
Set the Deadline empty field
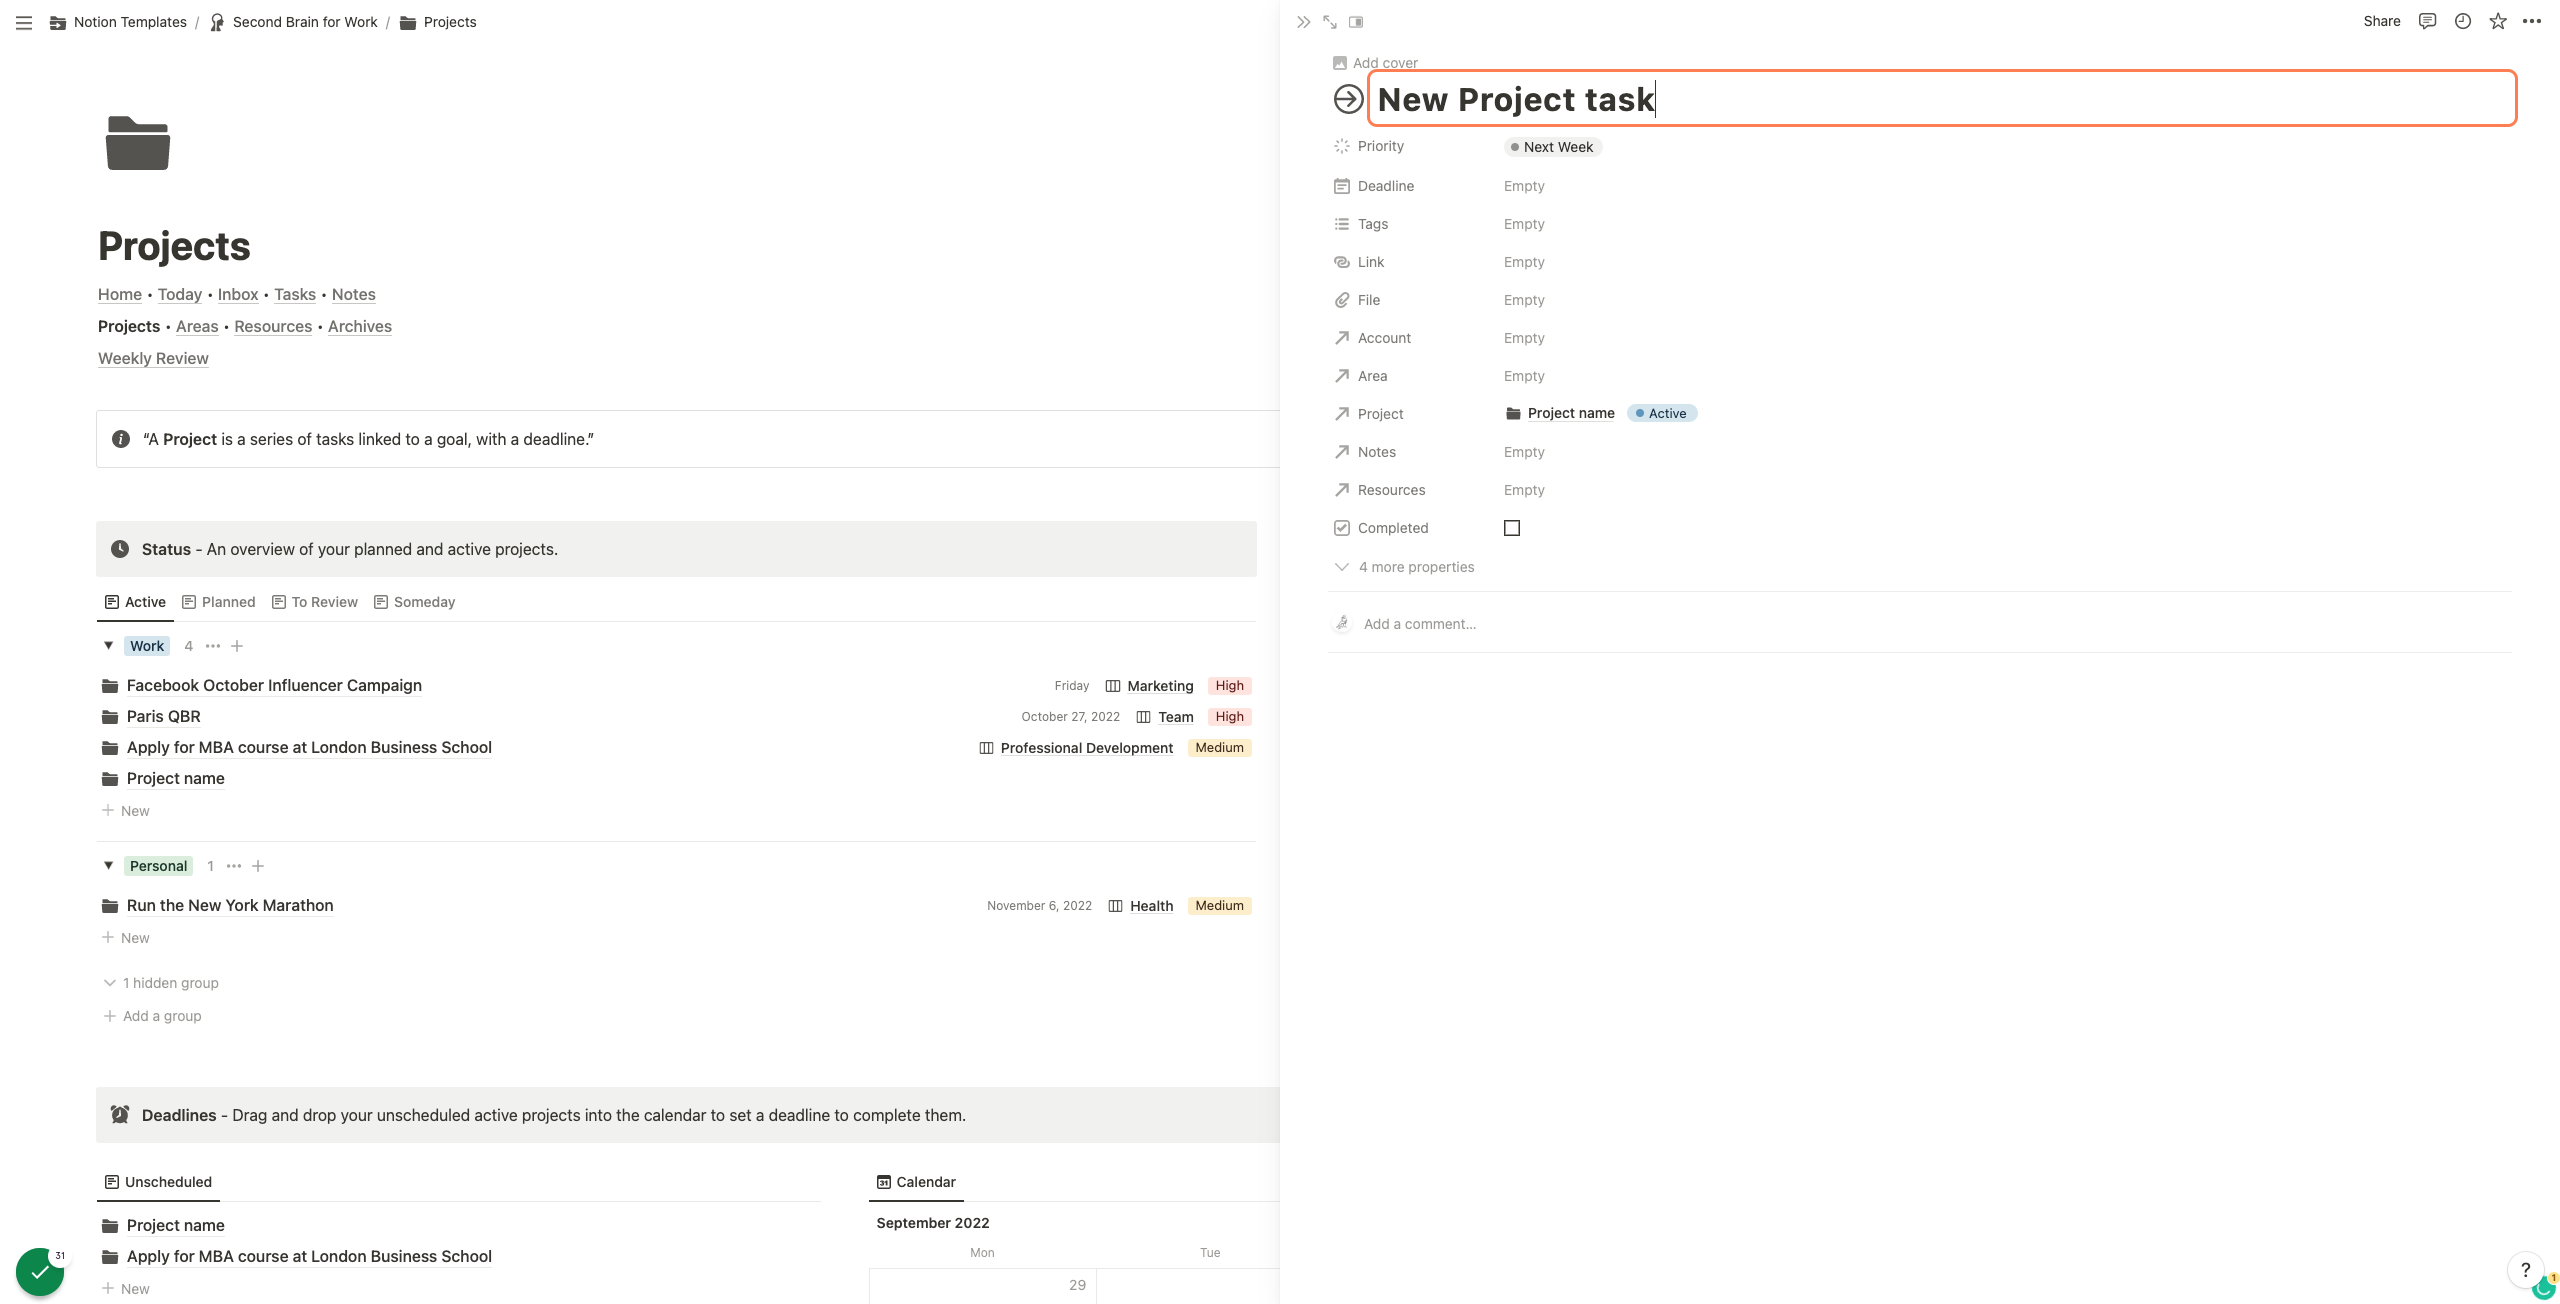tap(1524, 186)
